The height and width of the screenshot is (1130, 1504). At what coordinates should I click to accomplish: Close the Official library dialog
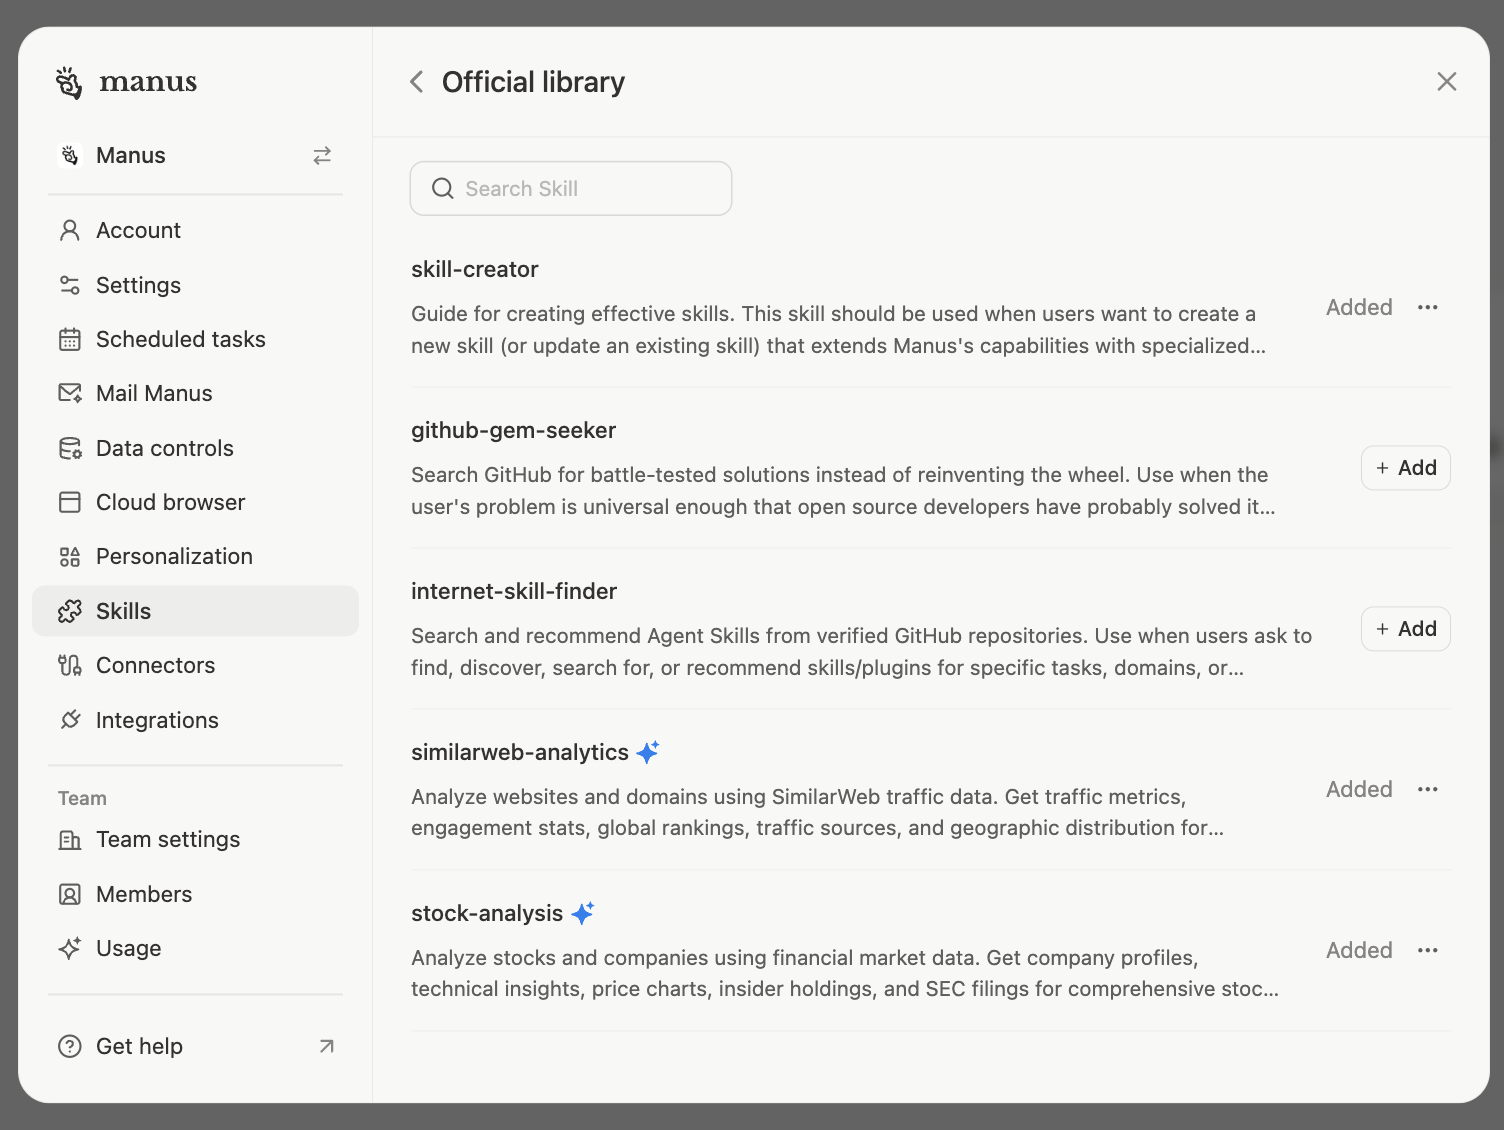(1447, 82)
